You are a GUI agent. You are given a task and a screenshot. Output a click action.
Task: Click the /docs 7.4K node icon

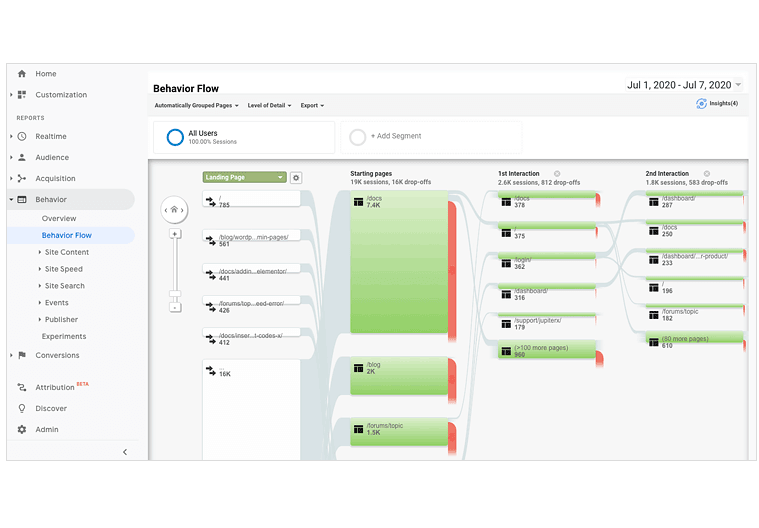[x=358, y=202]
